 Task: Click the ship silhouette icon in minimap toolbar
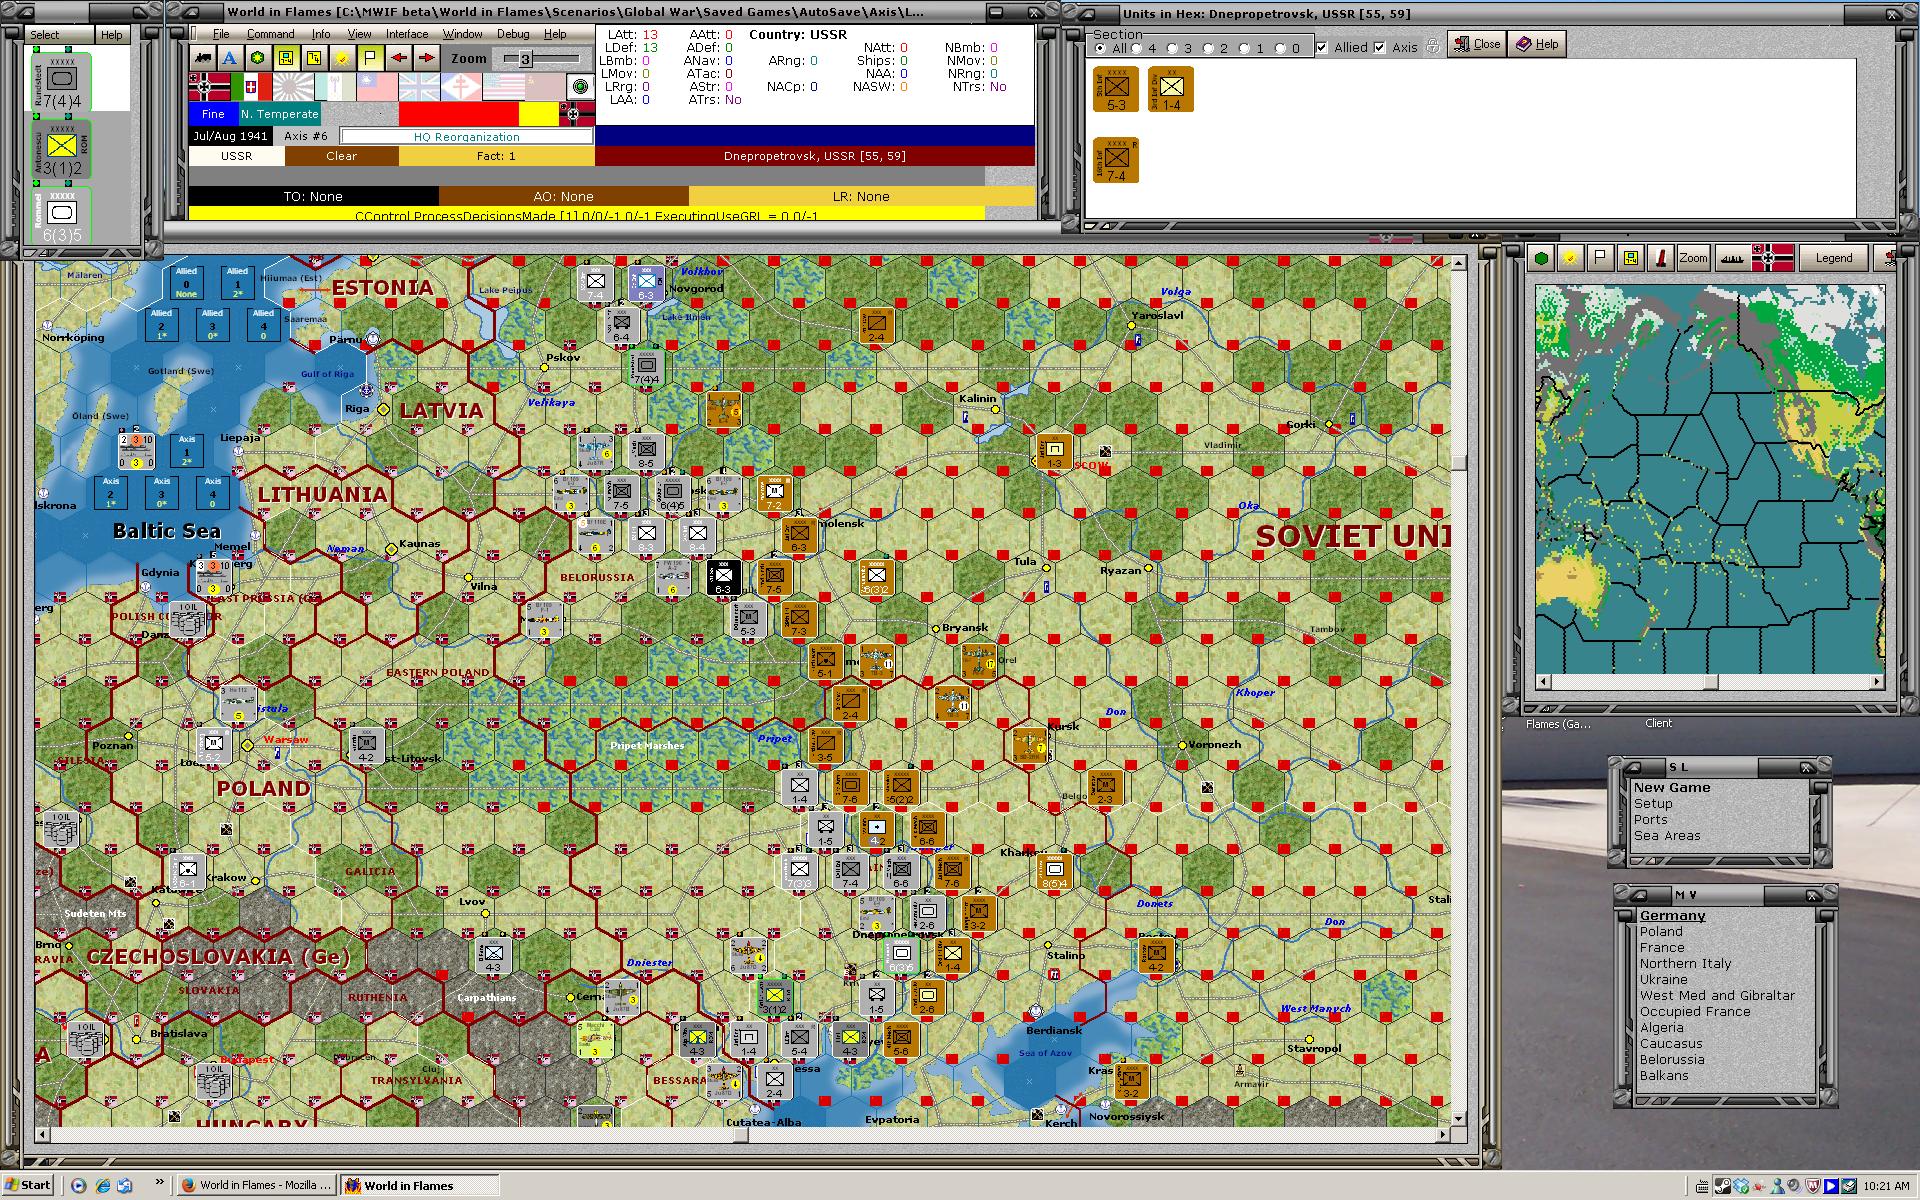1732,258
